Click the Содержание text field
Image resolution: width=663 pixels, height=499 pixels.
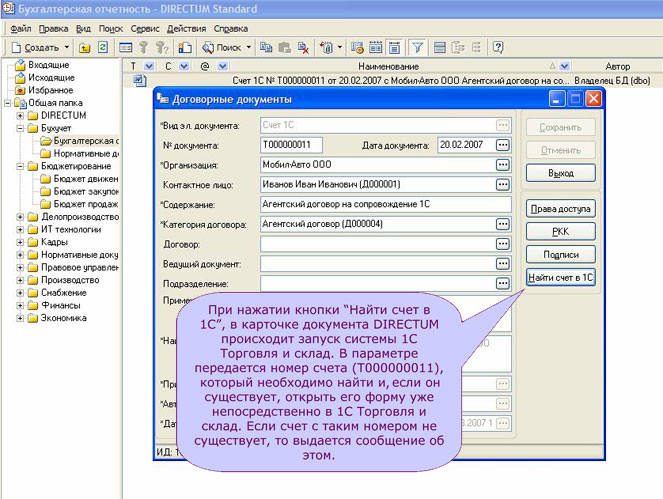pyautogui.click(x=386, y=204)
